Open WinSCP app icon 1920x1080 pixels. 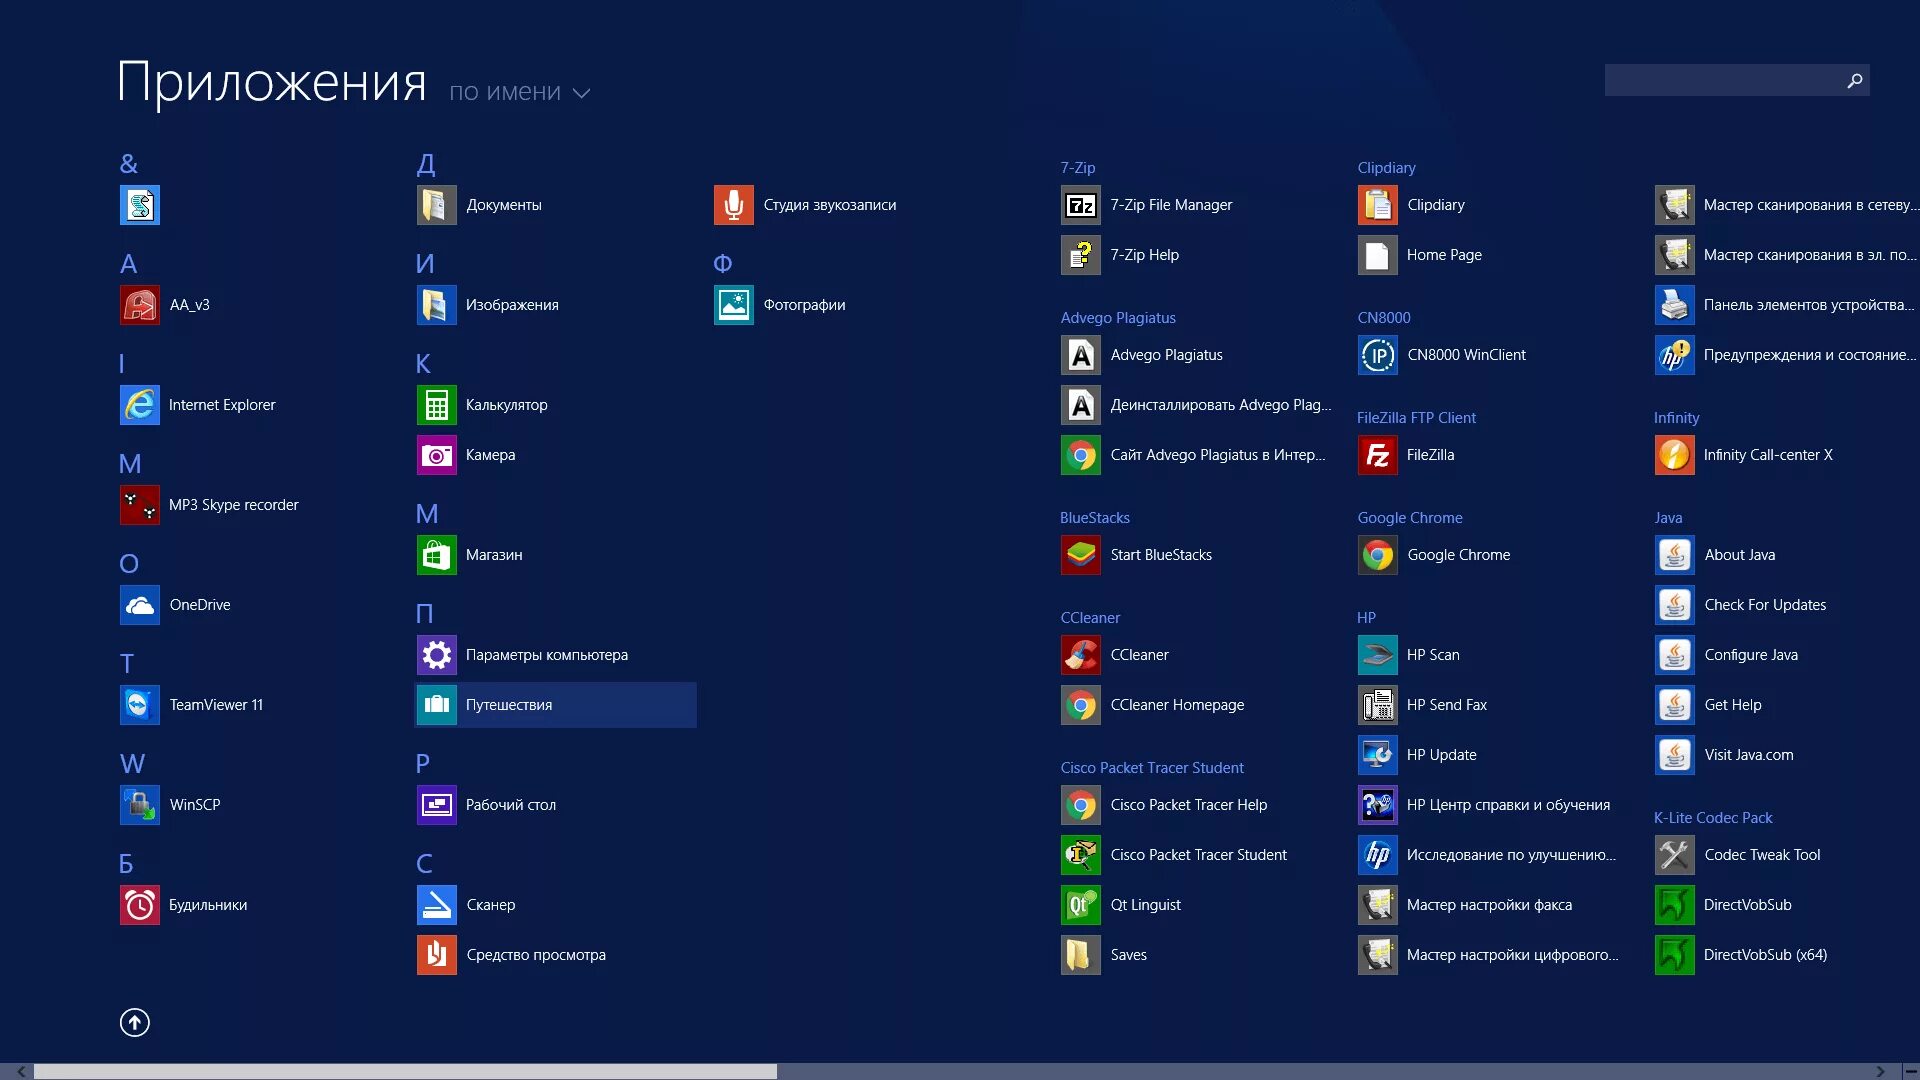139,805
